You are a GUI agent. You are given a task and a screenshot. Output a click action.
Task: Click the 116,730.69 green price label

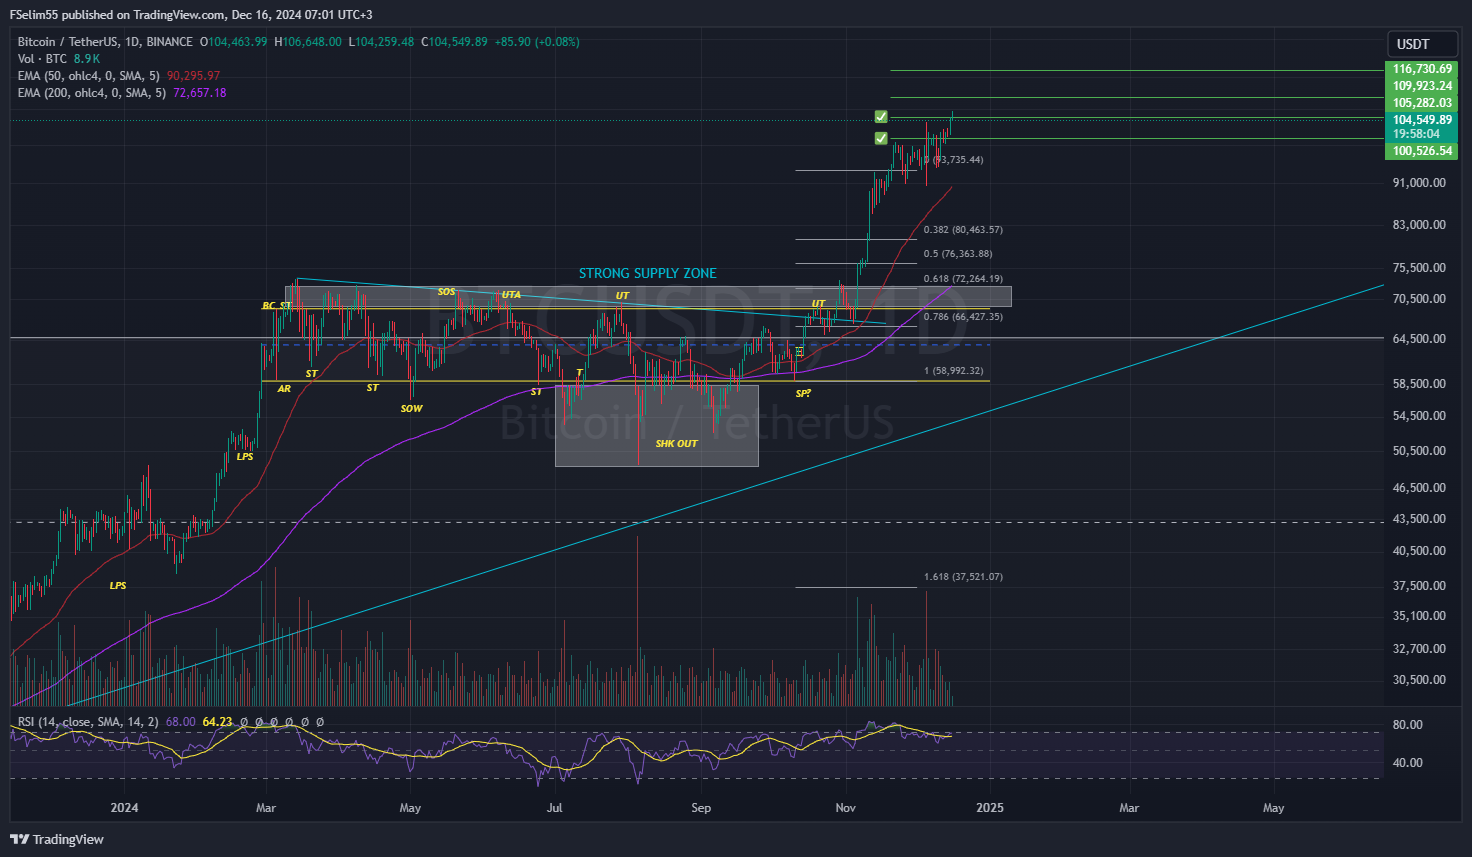click(1421, 69)
